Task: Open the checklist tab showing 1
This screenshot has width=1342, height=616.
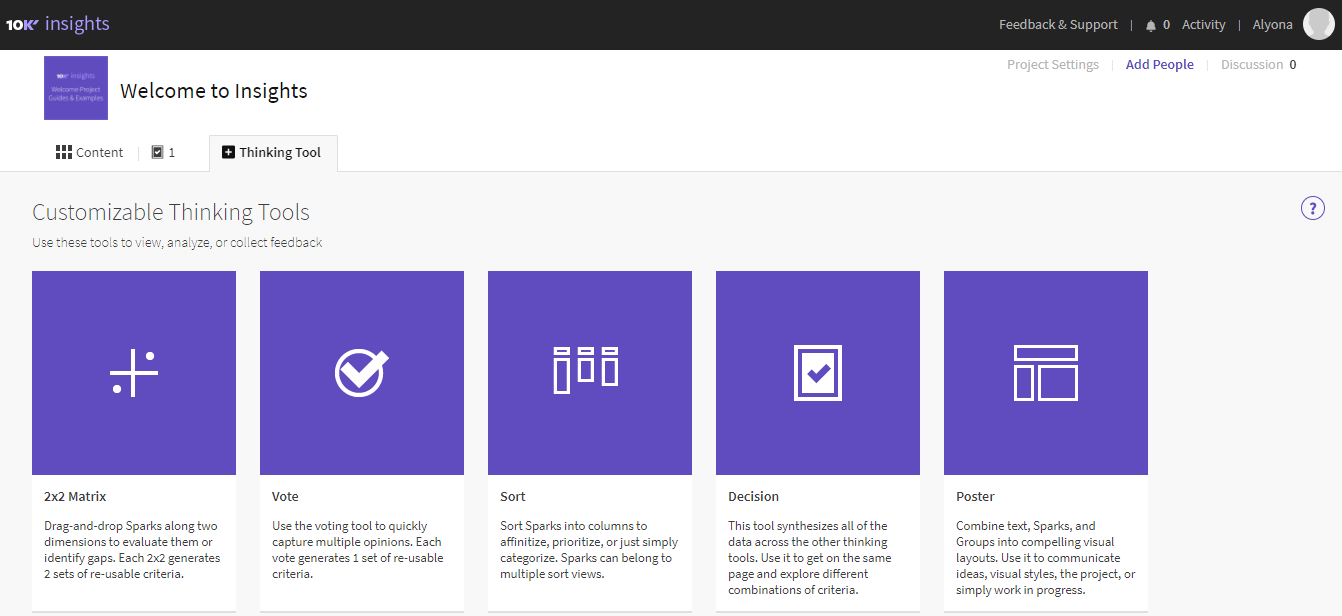Action: [x=163, y=152]
